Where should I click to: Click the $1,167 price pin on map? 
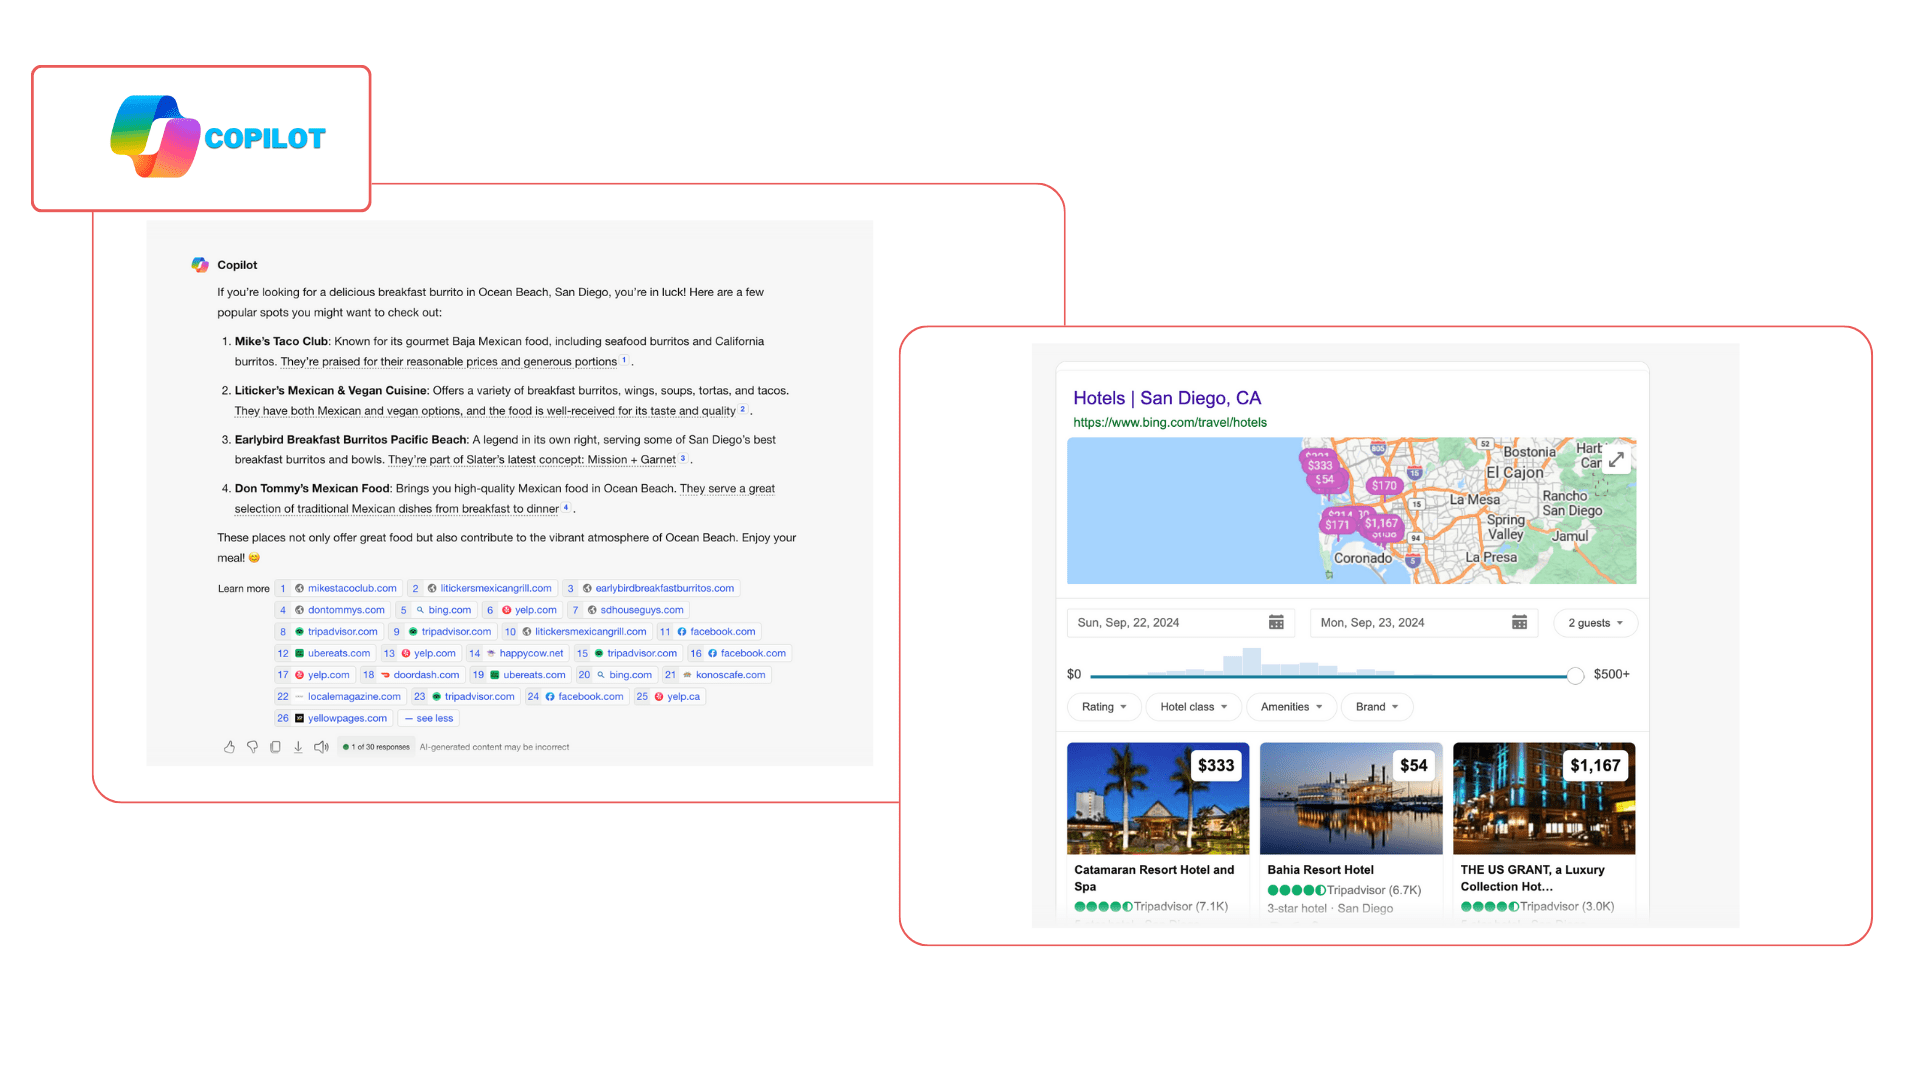(1381, 523)
